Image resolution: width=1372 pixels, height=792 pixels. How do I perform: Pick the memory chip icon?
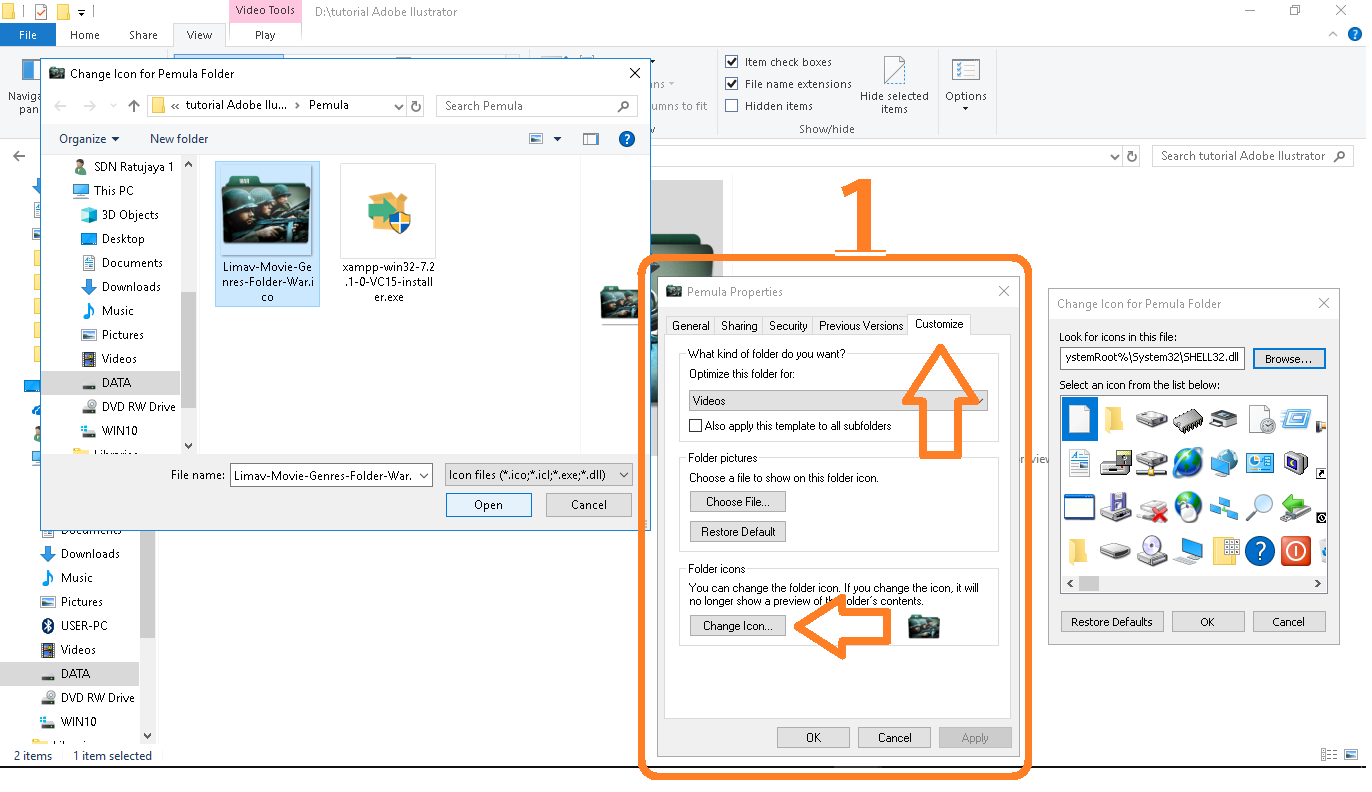(x=1188, y=419)
